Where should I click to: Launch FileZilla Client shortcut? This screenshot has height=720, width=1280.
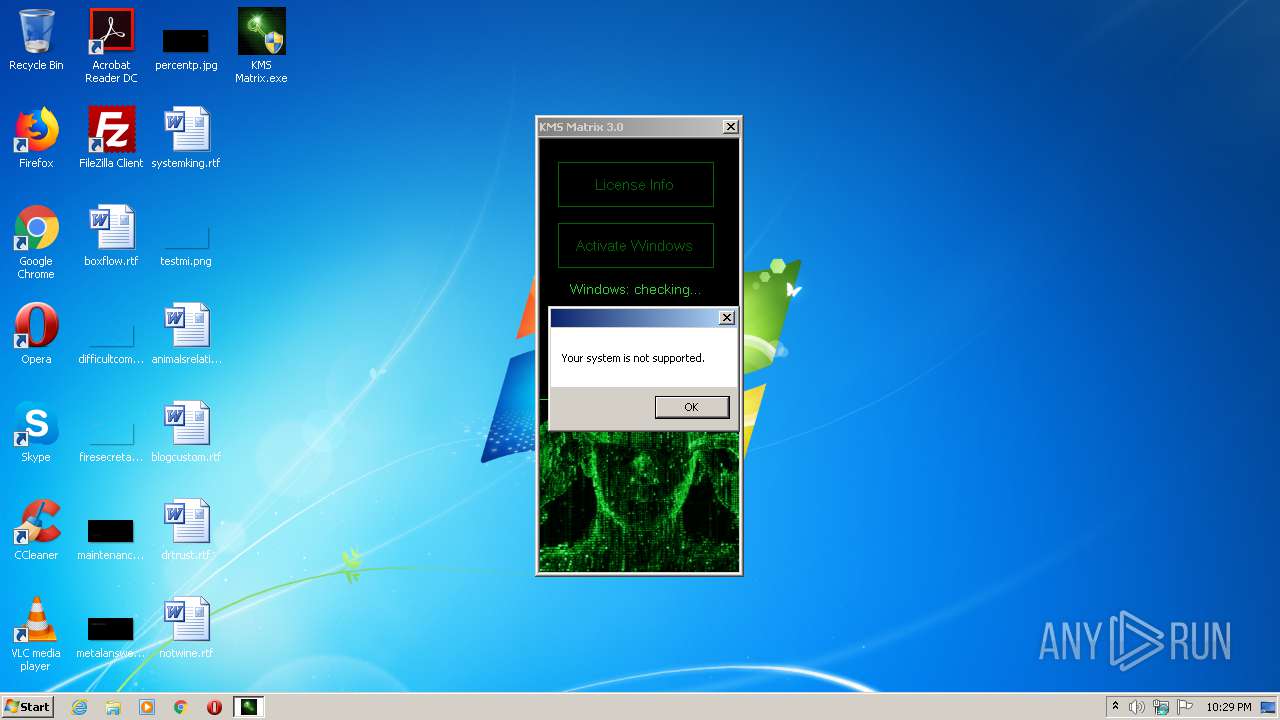click(111, 138)
